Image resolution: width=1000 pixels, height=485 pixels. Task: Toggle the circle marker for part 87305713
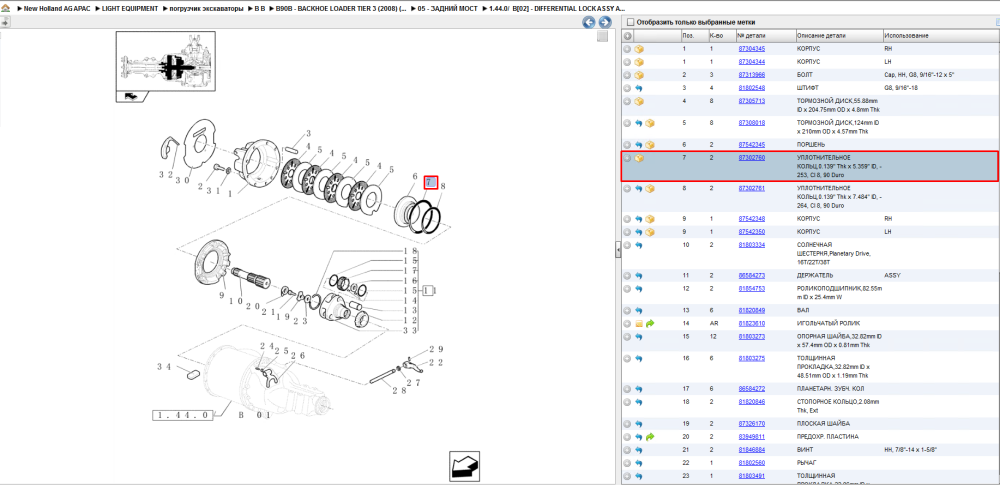coord(628,101)
